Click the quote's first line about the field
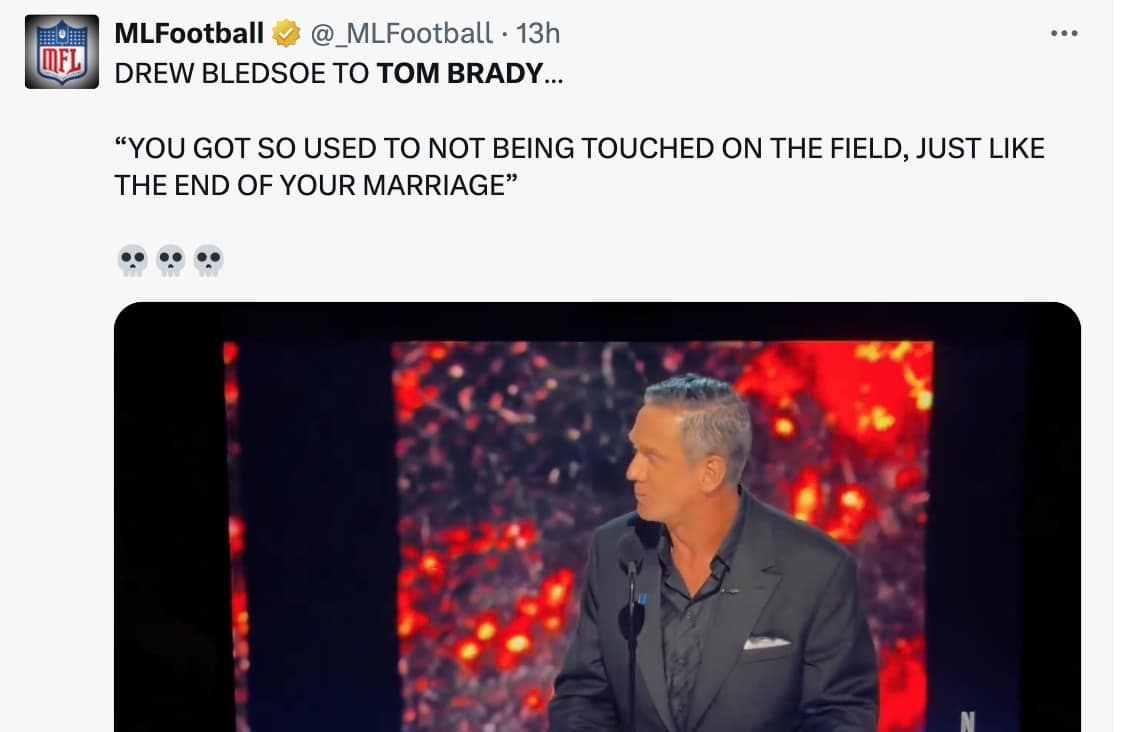This screenshot has height=732, width=1126. pyautogui.click(x=580, y=149)
